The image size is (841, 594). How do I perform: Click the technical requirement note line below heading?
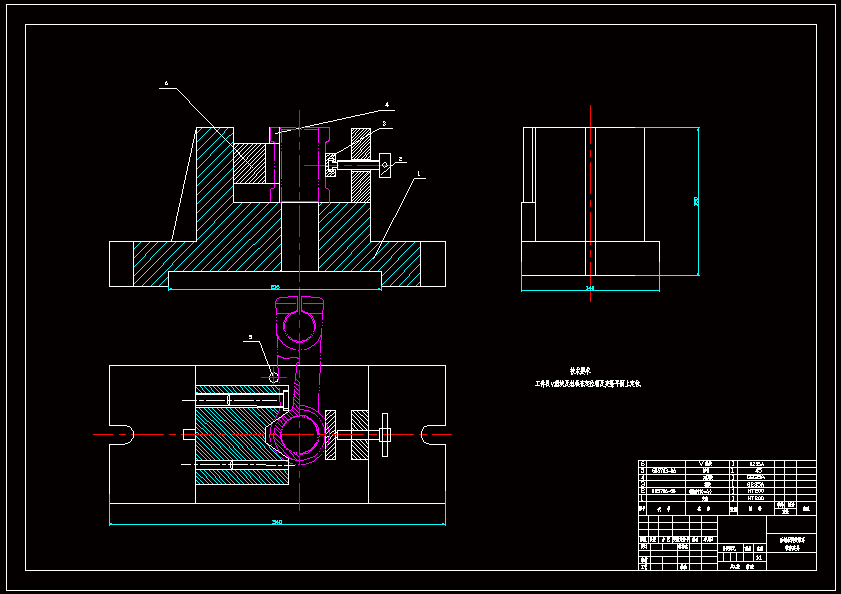coord(588,384)
